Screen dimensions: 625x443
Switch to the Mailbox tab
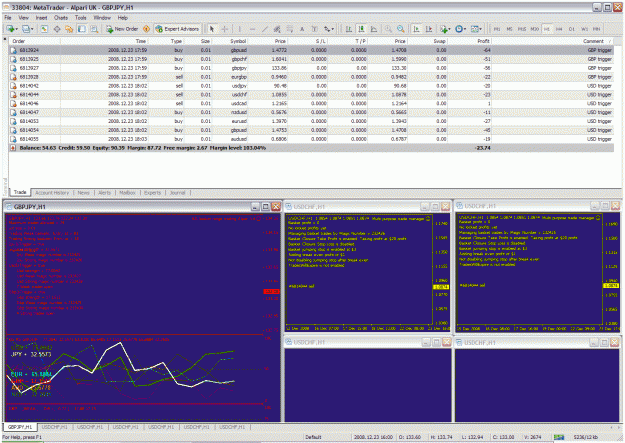(128, 193)
